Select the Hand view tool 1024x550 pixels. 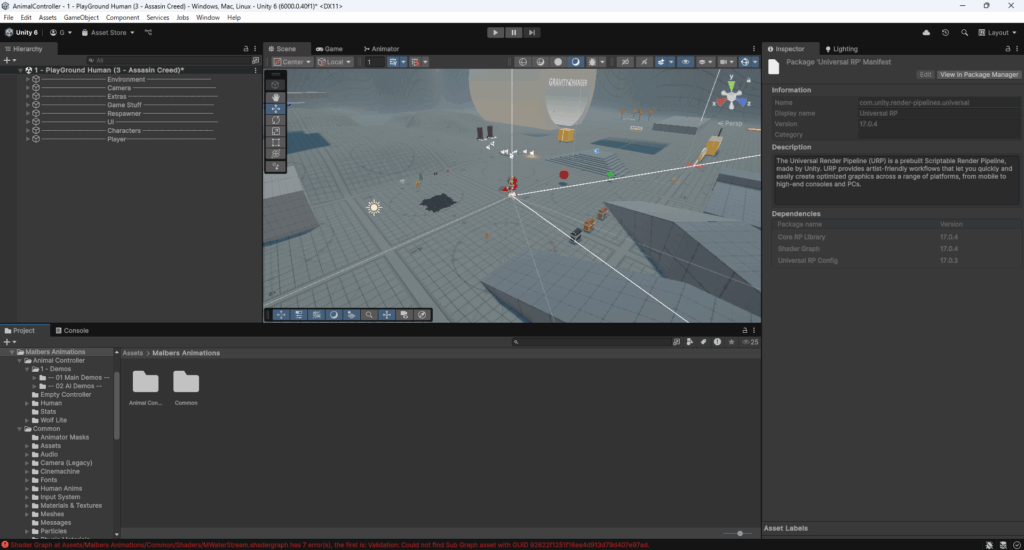(x=276, y=97)
